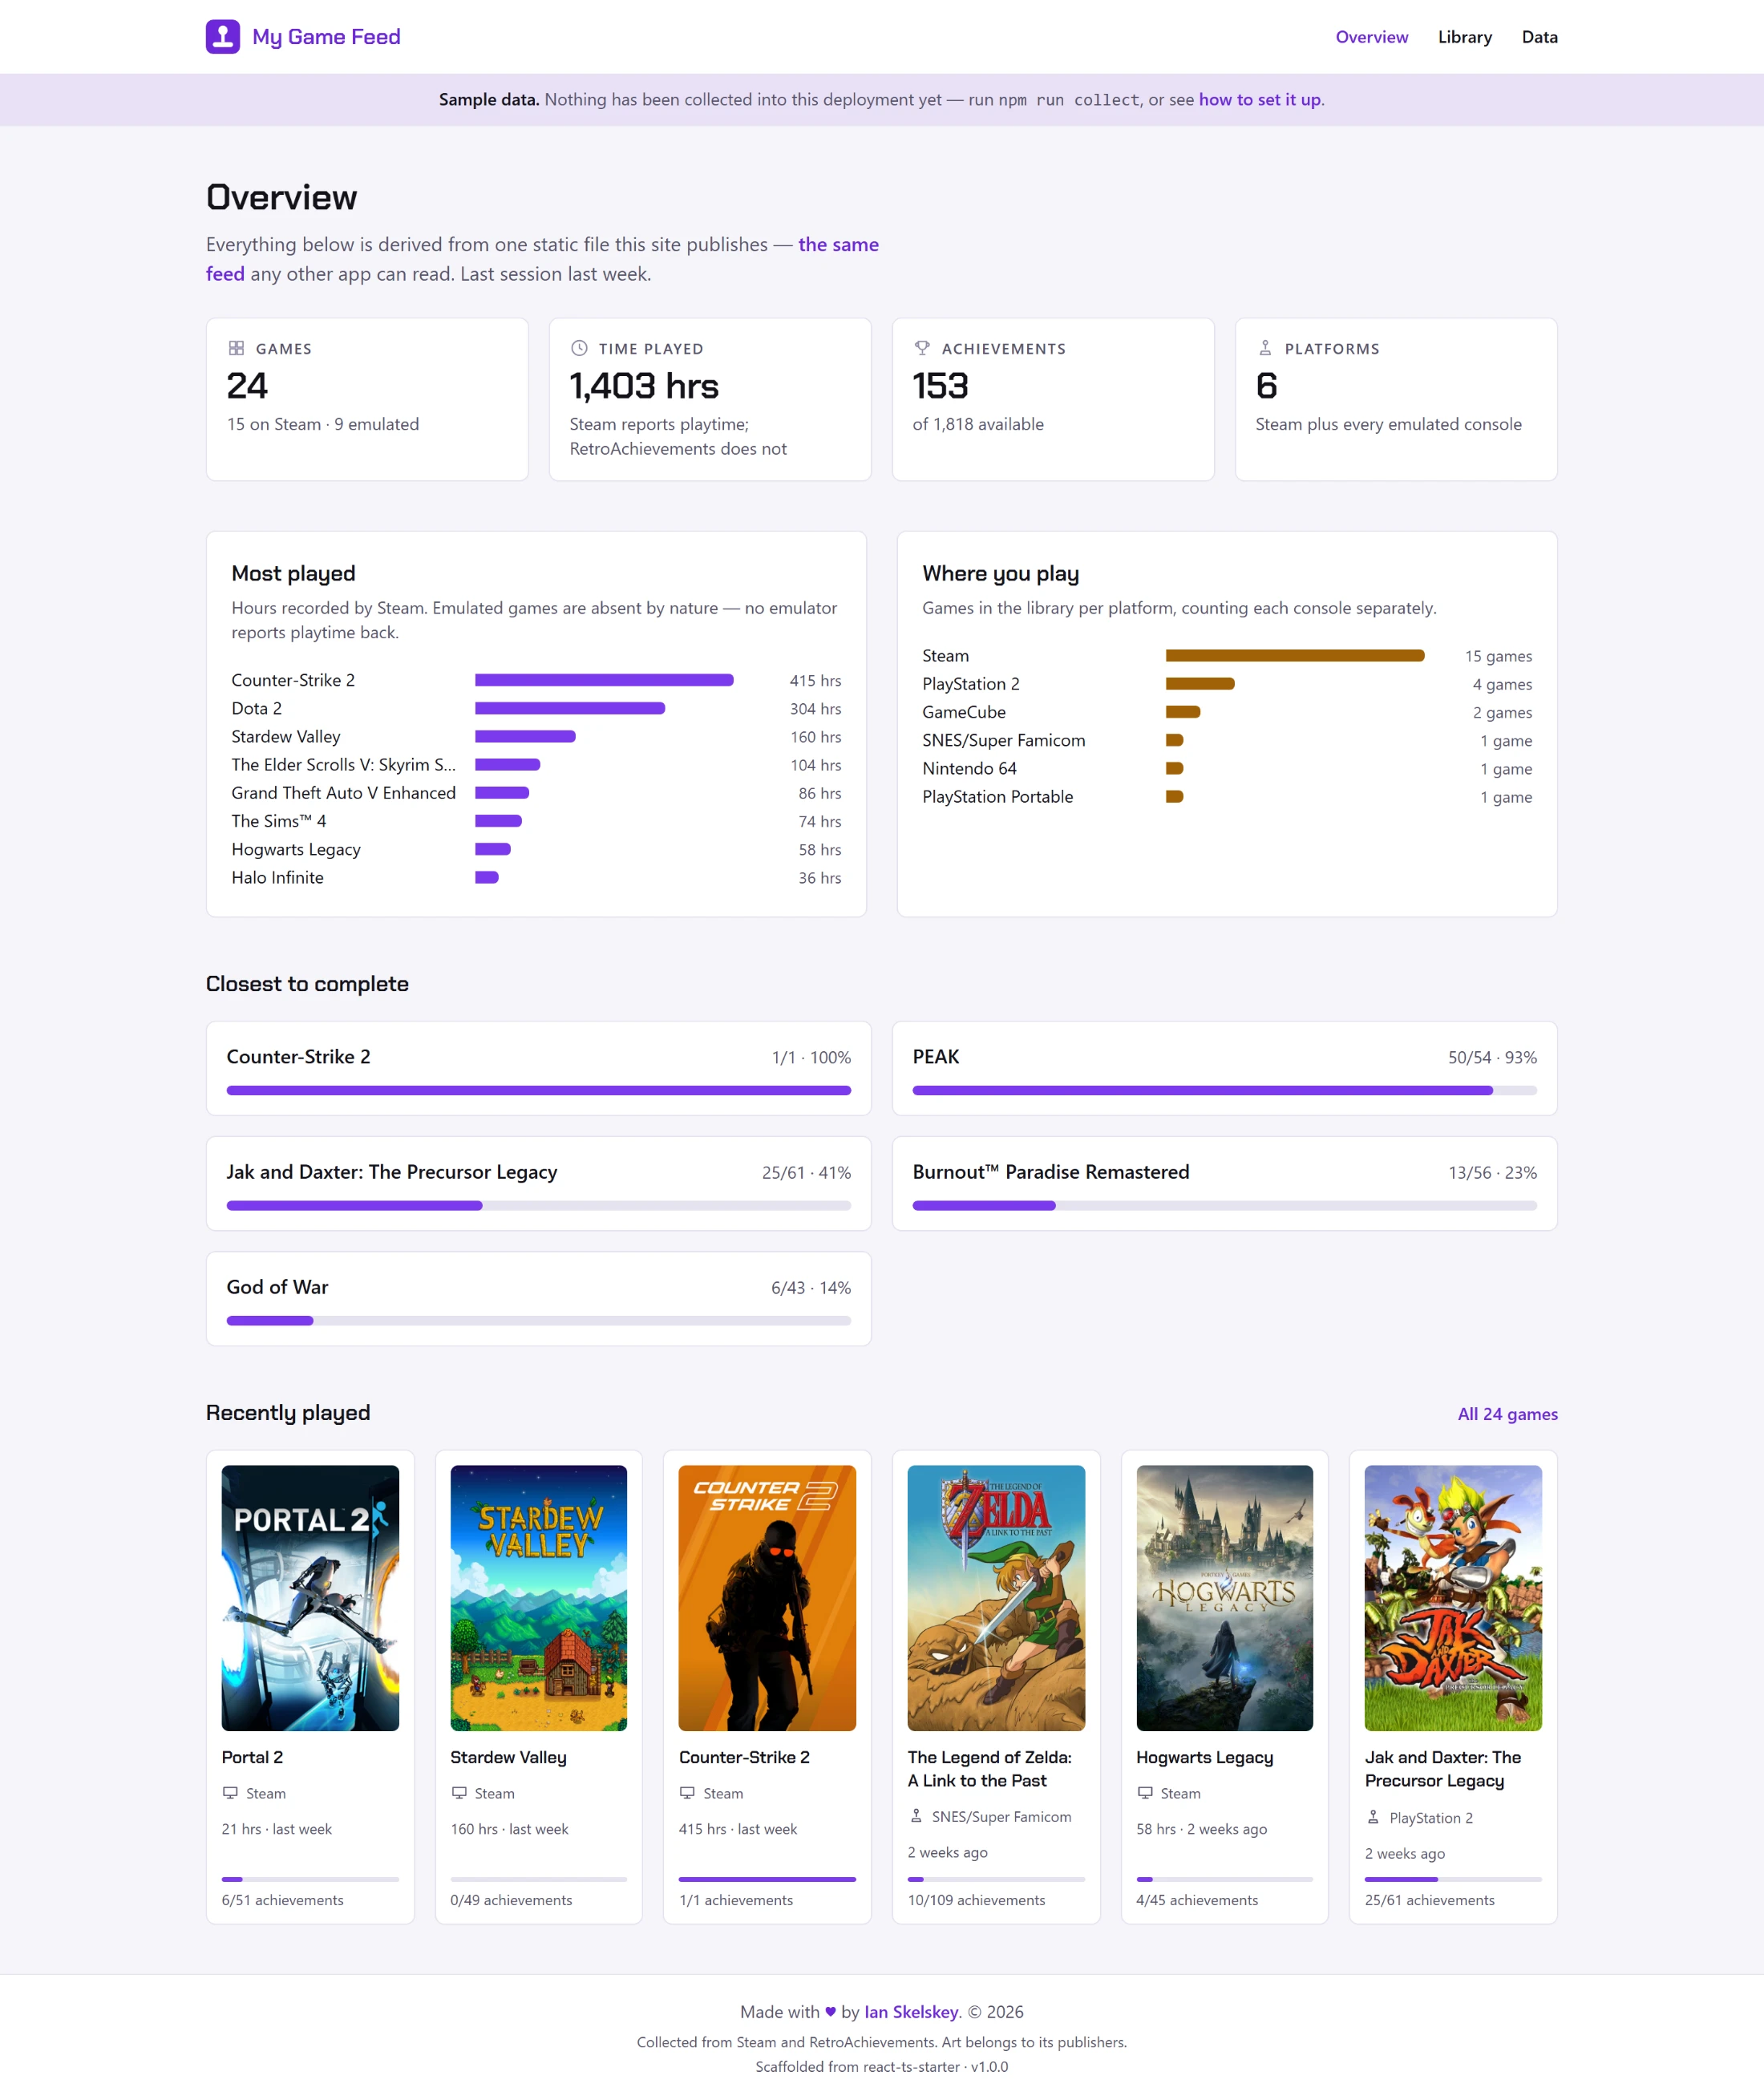Click the monitor icon on Hogwarts Legacy card
The image size is (1764, 2100).
point(1145,1793)
